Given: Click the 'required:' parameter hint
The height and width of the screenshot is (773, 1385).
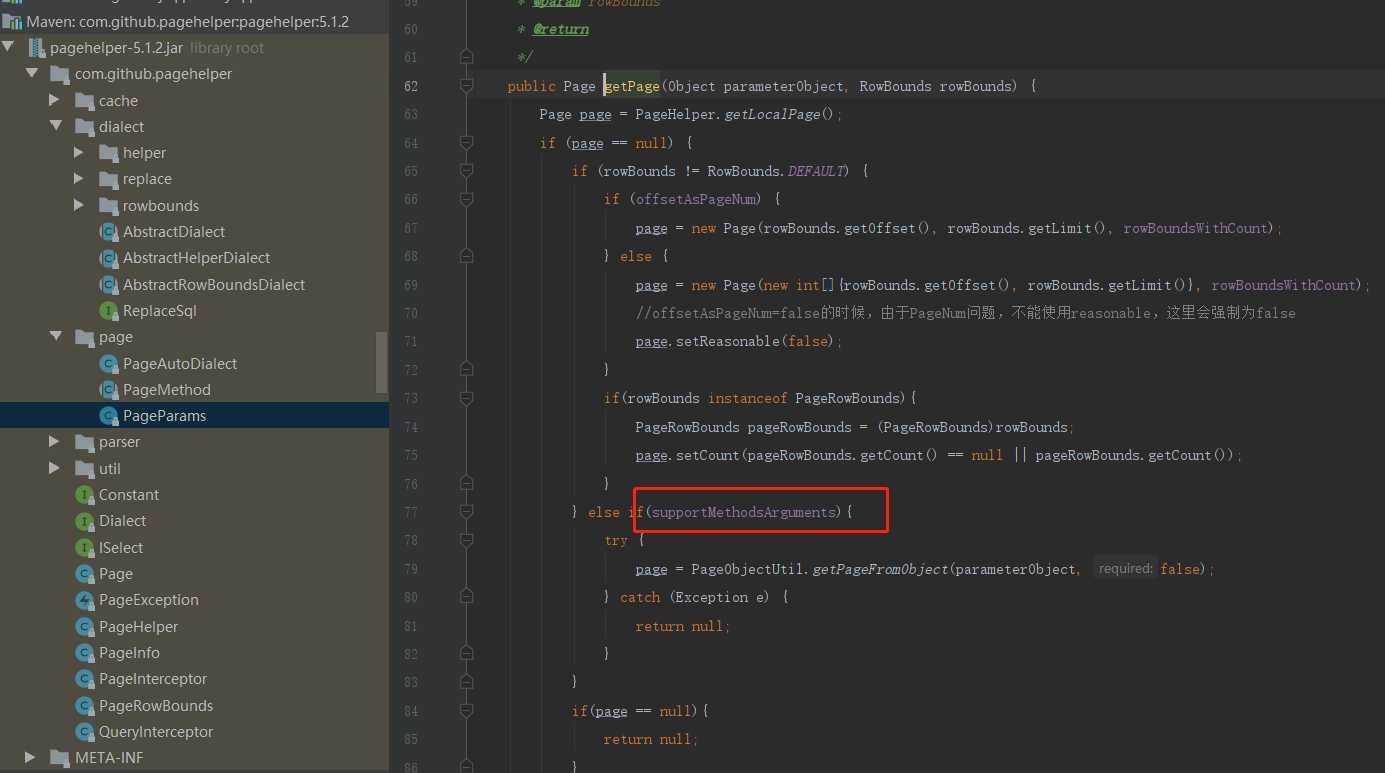Looking at the screenshot, I should click(1125, 569).
